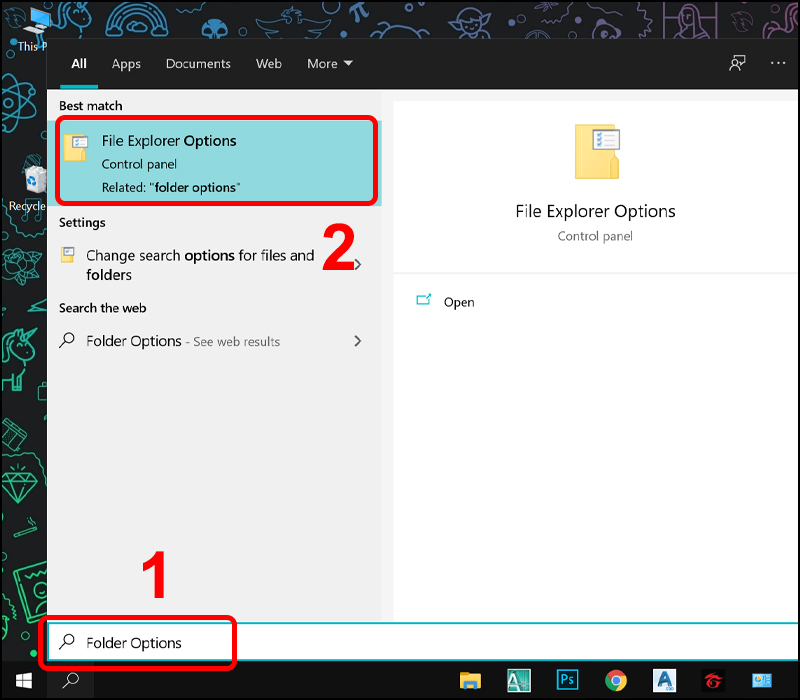Image resolution: width=800 pixels, height=700 pixels.
Task: Launch Google Chrome from the taskbar
Action: (616, 680)
